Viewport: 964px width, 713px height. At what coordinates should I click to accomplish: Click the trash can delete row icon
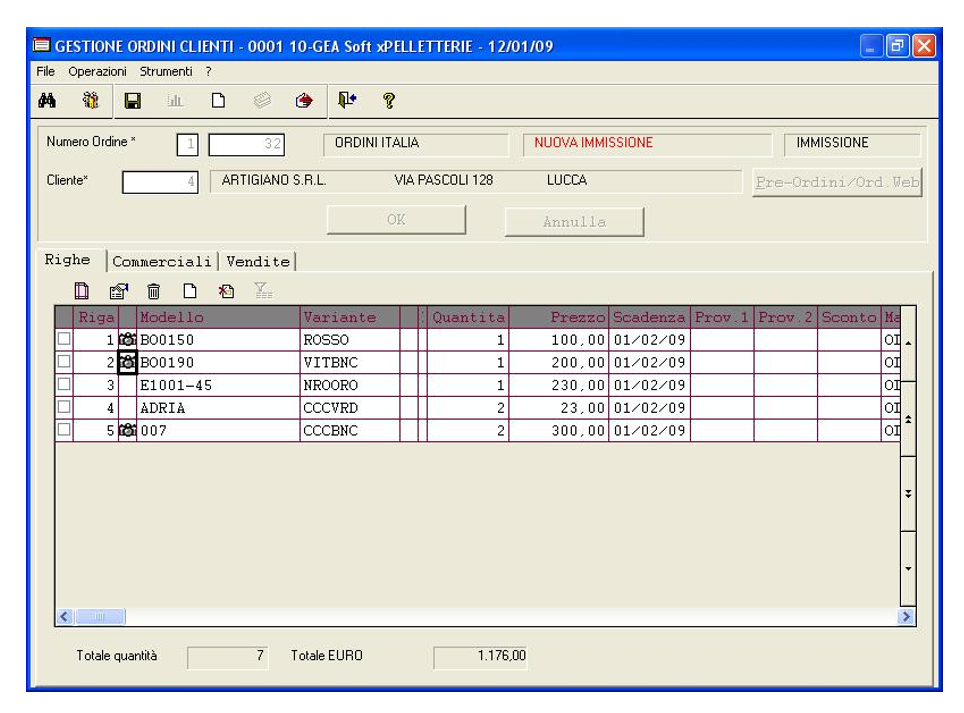(154, 291)
